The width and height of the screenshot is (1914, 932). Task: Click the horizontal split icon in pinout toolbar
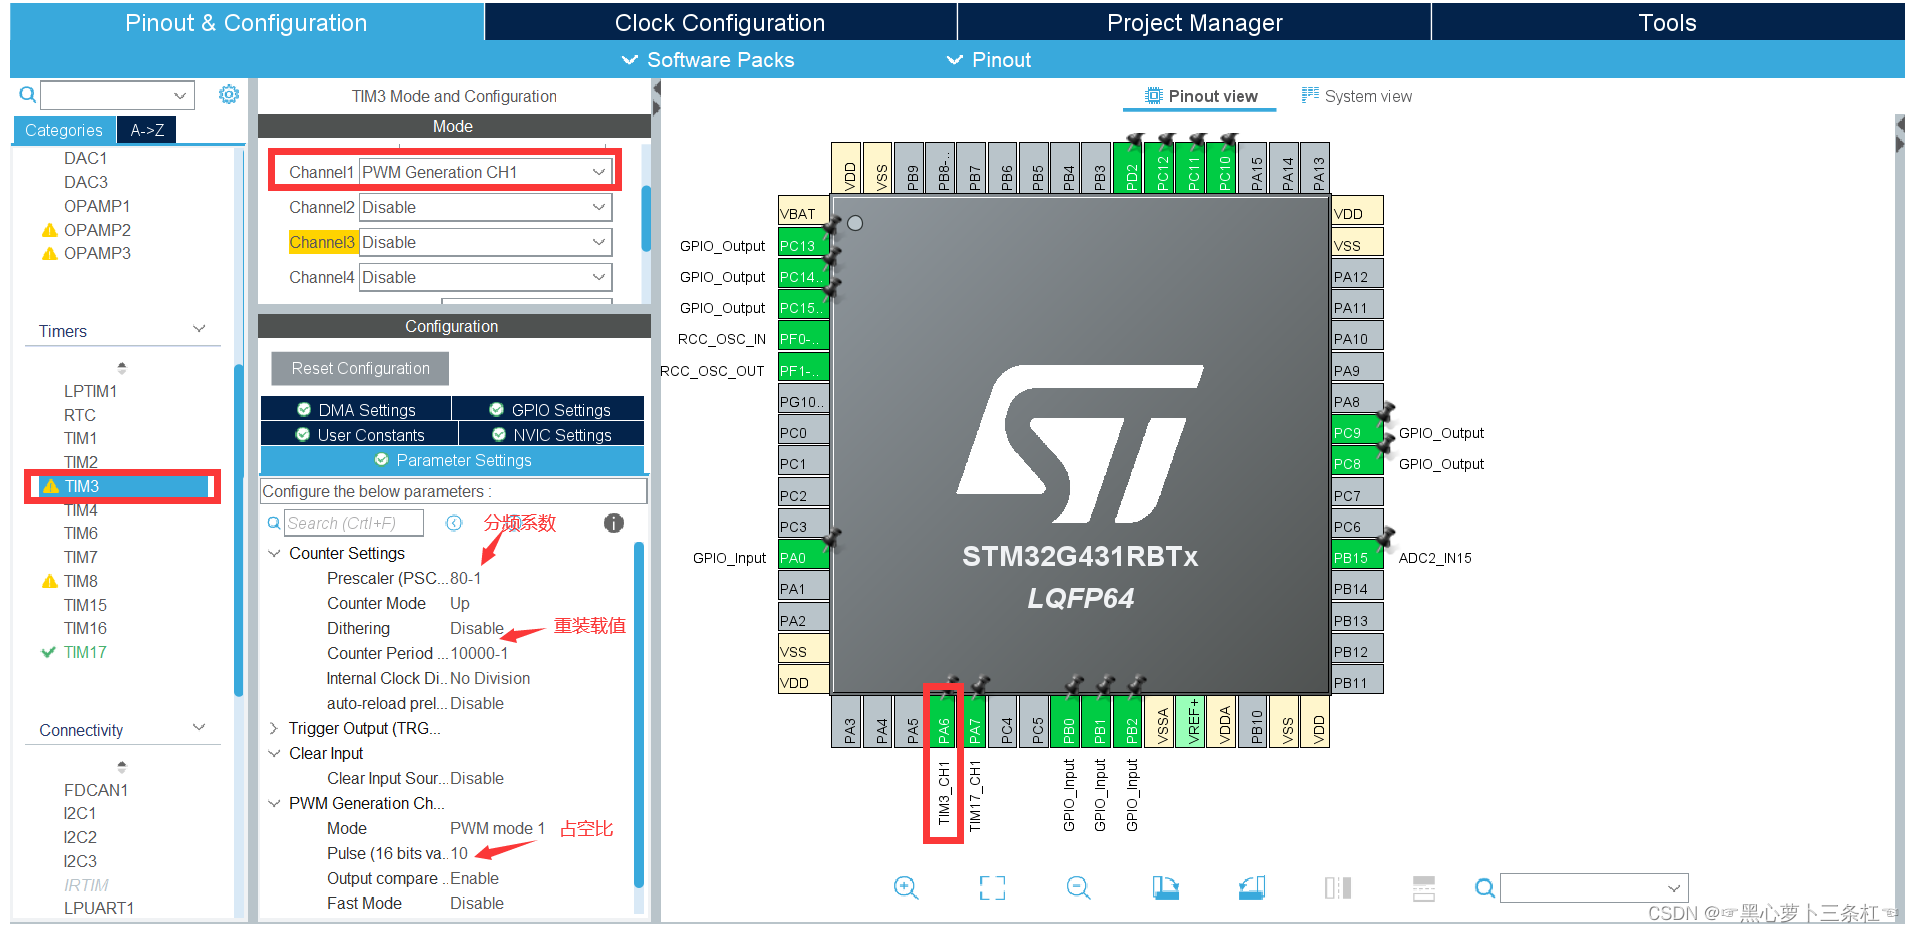tap(1424, 888)
